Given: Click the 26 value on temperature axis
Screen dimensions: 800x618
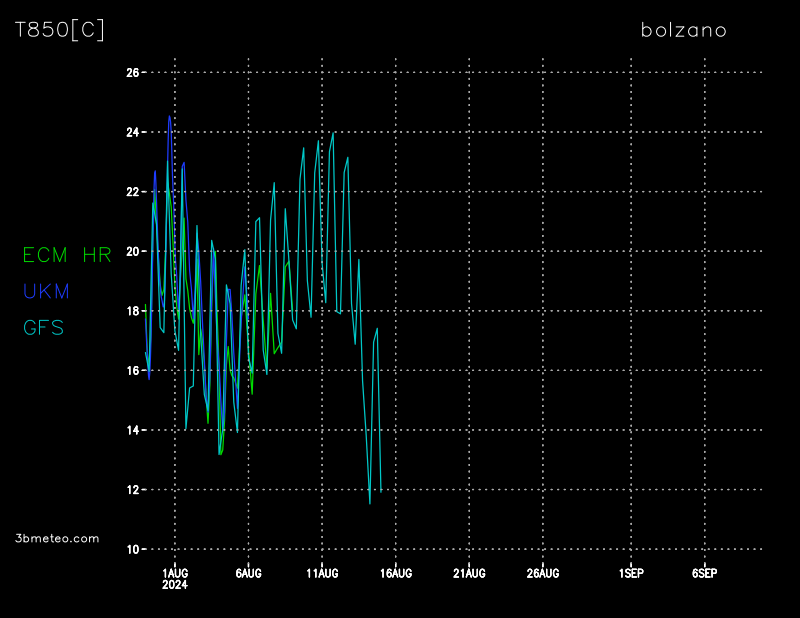Looking at the screenshot, I should 132,73.
